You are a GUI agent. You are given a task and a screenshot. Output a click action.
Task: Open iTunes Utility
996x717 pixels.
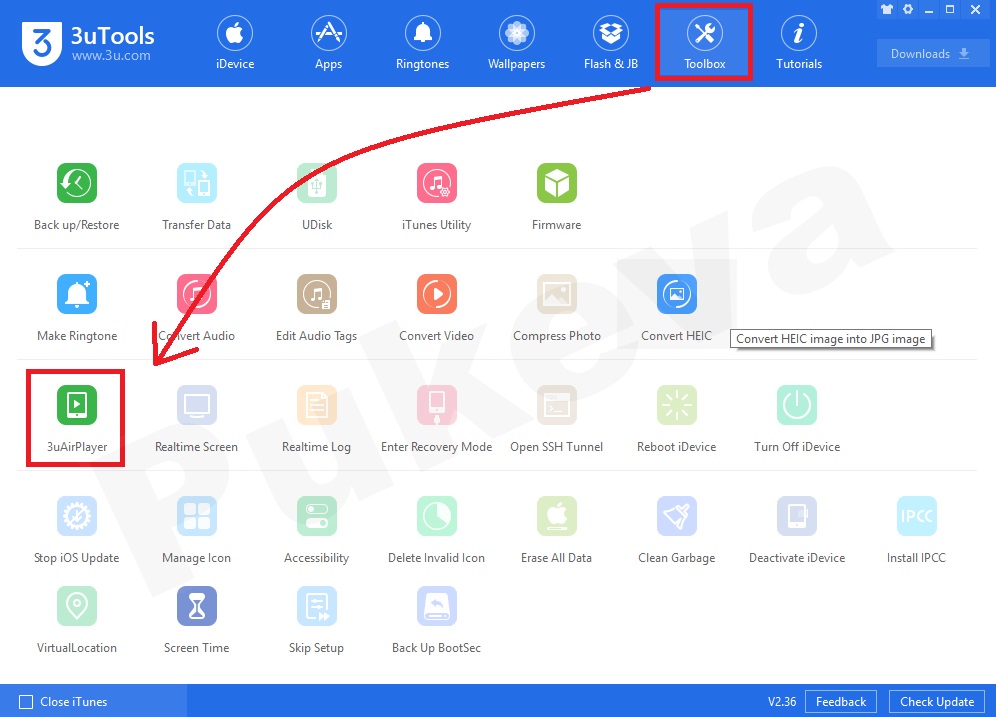[x=436, y=197]
